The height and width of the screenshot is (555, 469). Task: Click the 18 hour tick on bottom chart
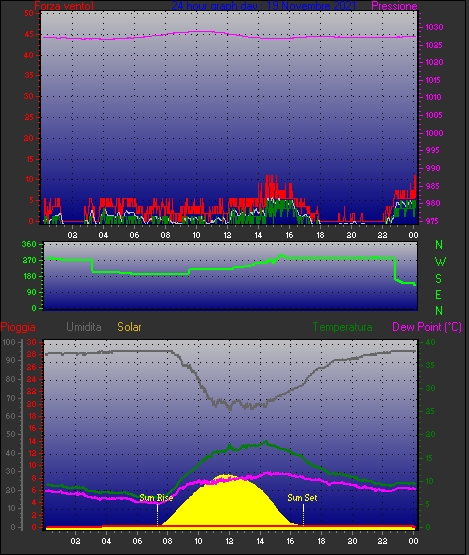click(x=321, y=541)
